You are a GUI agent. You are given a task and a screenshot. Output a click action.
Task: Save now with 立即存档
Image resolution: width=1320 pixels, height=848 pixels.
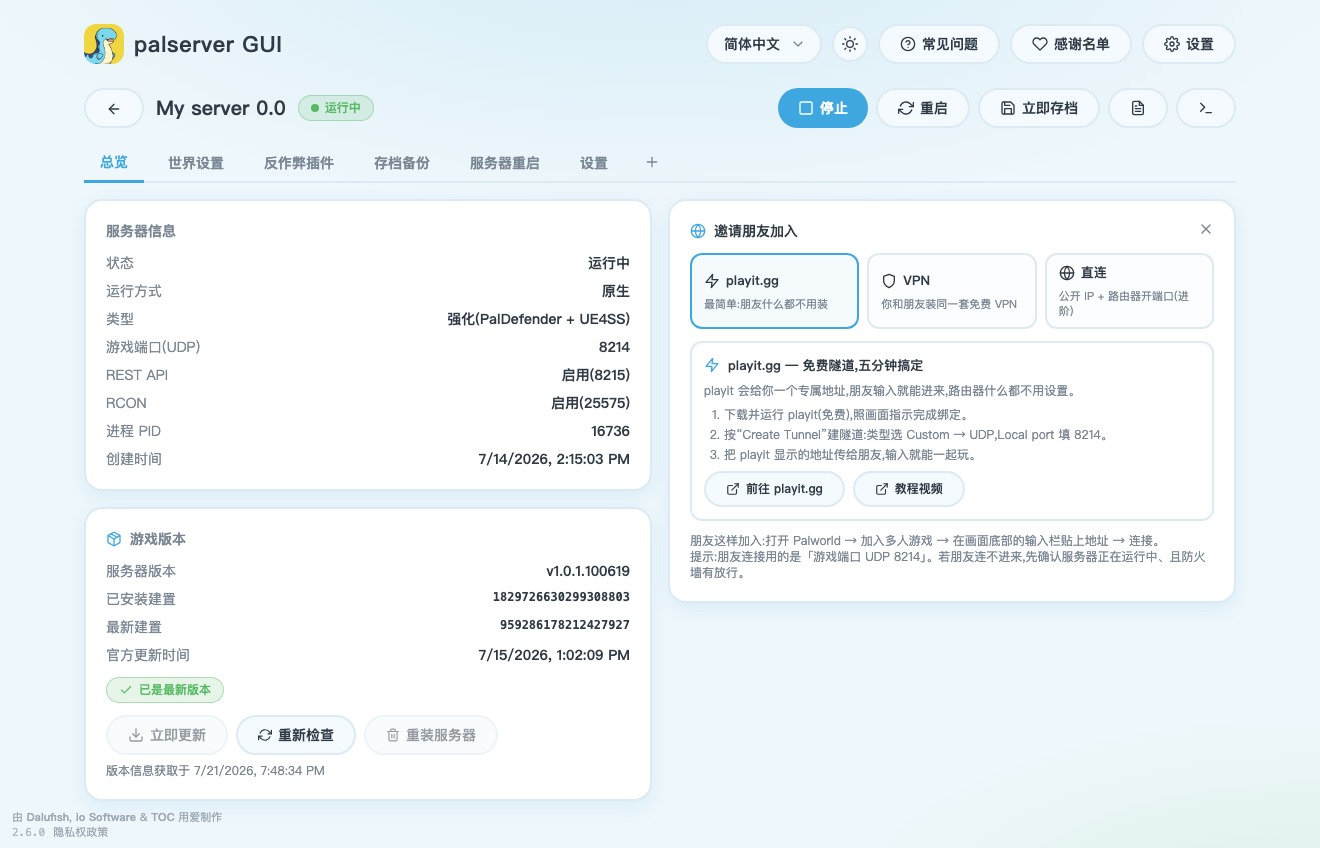point(1039,108)
